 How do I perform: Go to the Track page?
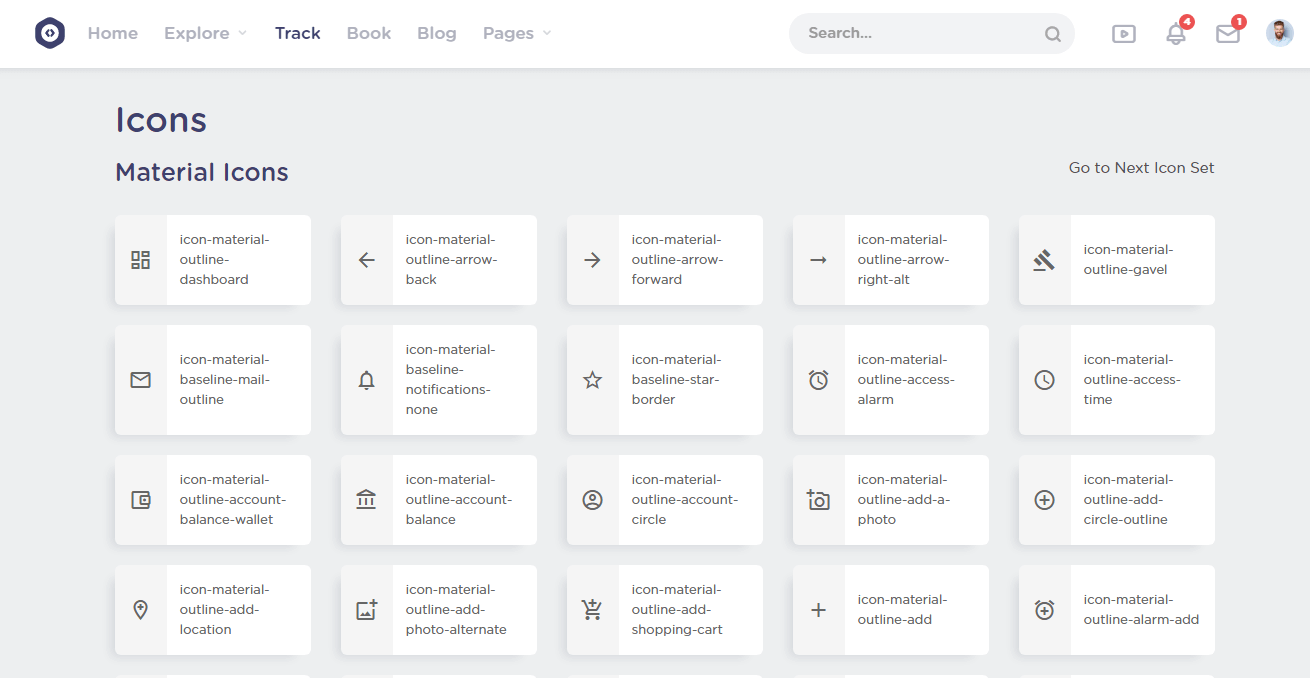[x=297, y=33]
